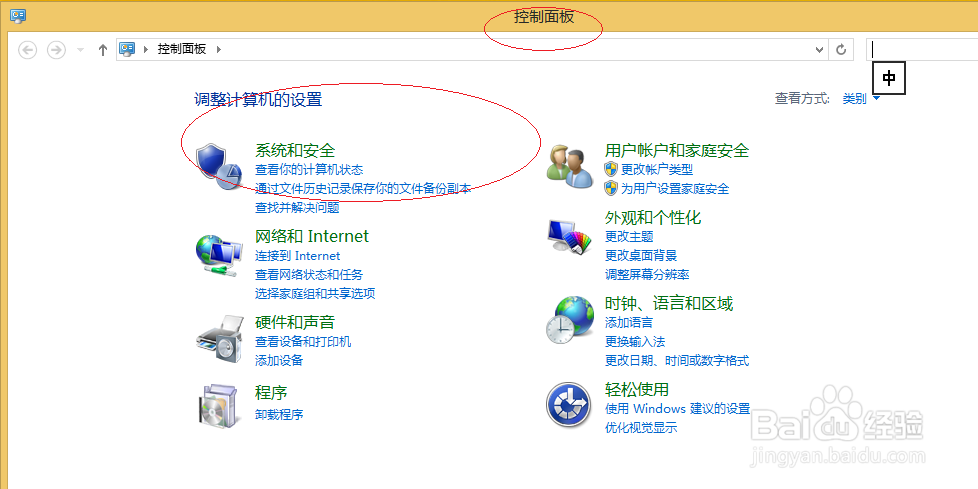Open 查看网络状态和任务

(x=309, y=274)
